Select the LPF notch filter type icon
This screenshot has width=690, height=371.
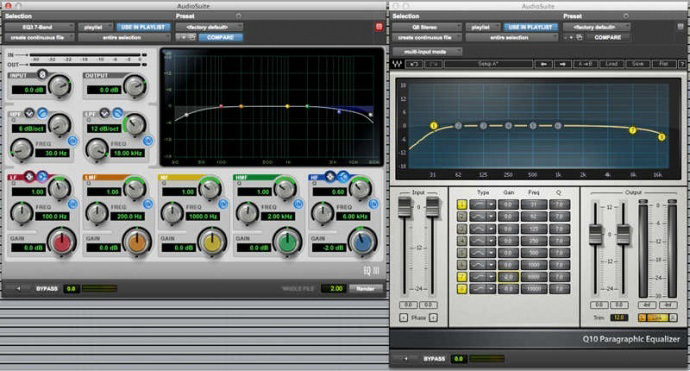104,114
